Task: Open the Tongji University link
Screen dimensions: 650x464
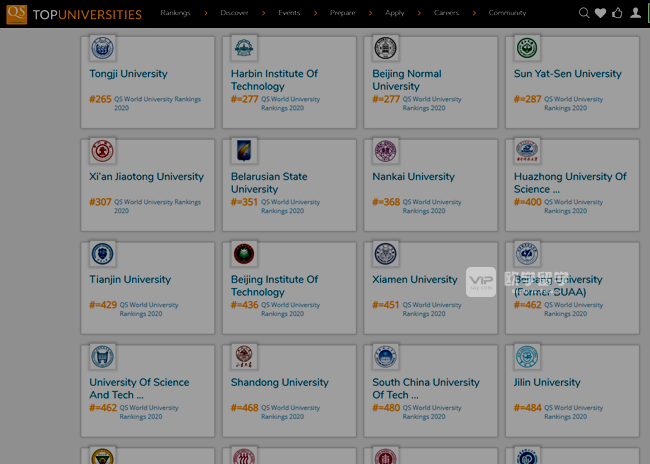Action: pos(129,74)
